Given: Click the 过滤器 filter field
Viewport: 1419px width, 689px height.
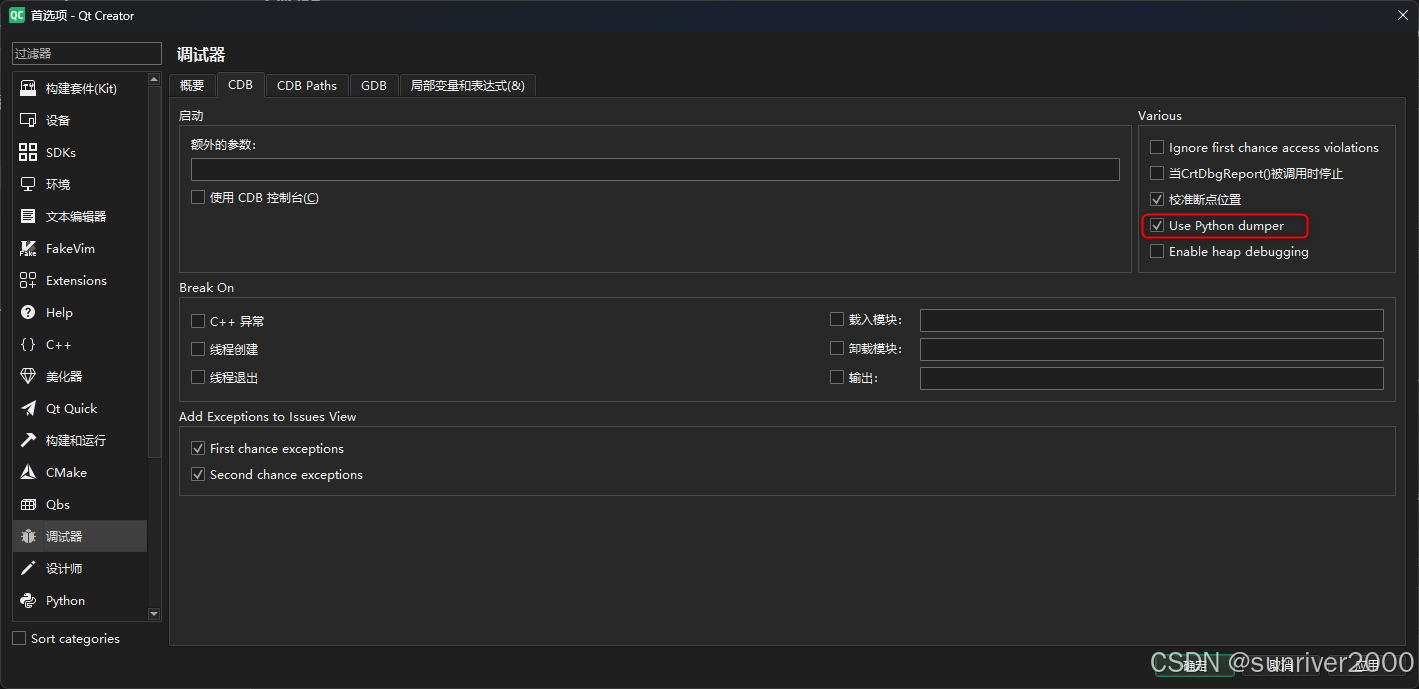Looking at the screenshot, I should pyautogui.click(x=87, y=53).
